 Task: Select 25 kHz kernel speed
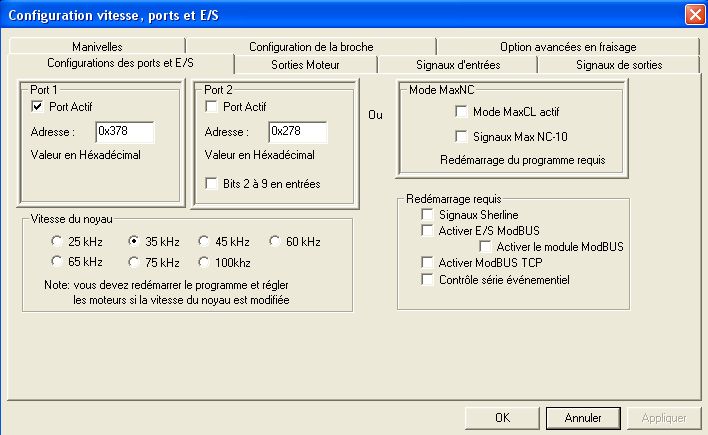(56, 241)
